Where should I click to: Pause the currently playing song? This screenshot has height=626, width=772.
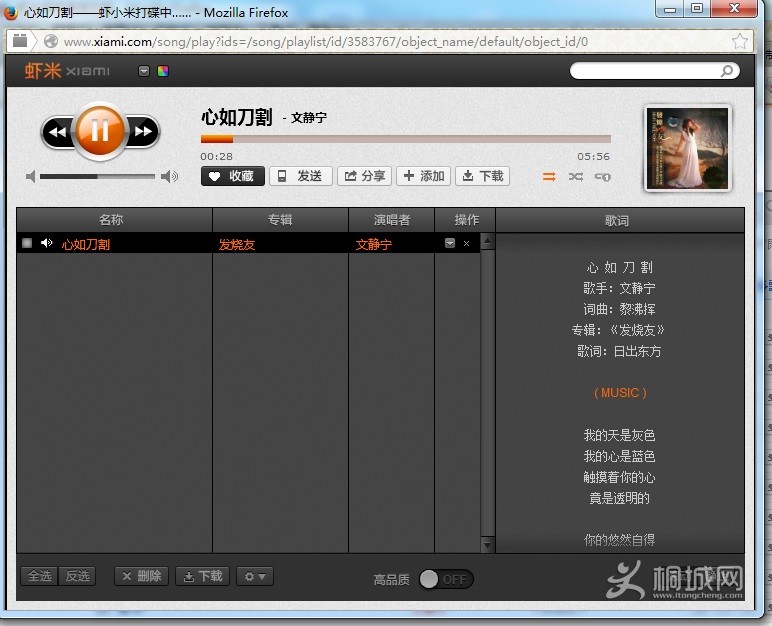[x=99, y=131]
